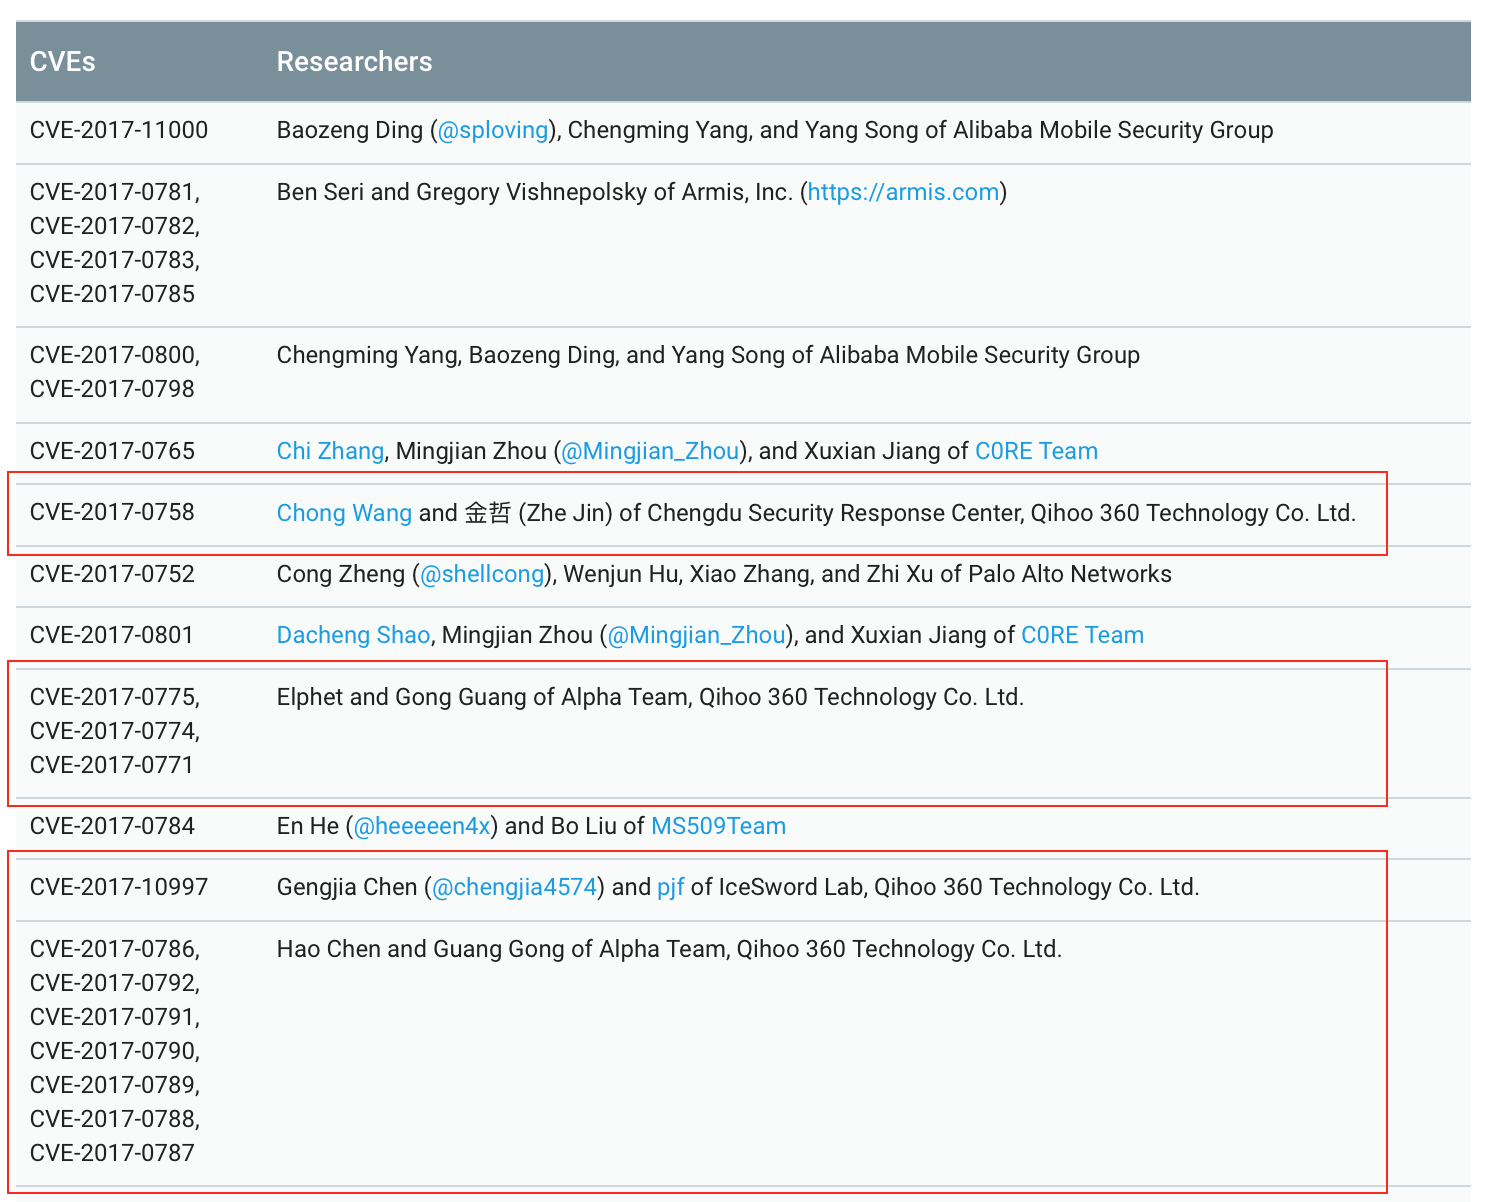Select the CVE-2017-0792 entry
Image resolution: width=1490 pixels, height=1202 pixels.
(115, 983)
